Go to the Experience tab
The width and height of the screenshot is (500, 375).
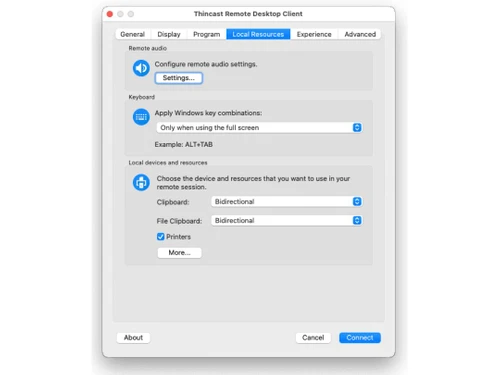click(x=314, y=34)
